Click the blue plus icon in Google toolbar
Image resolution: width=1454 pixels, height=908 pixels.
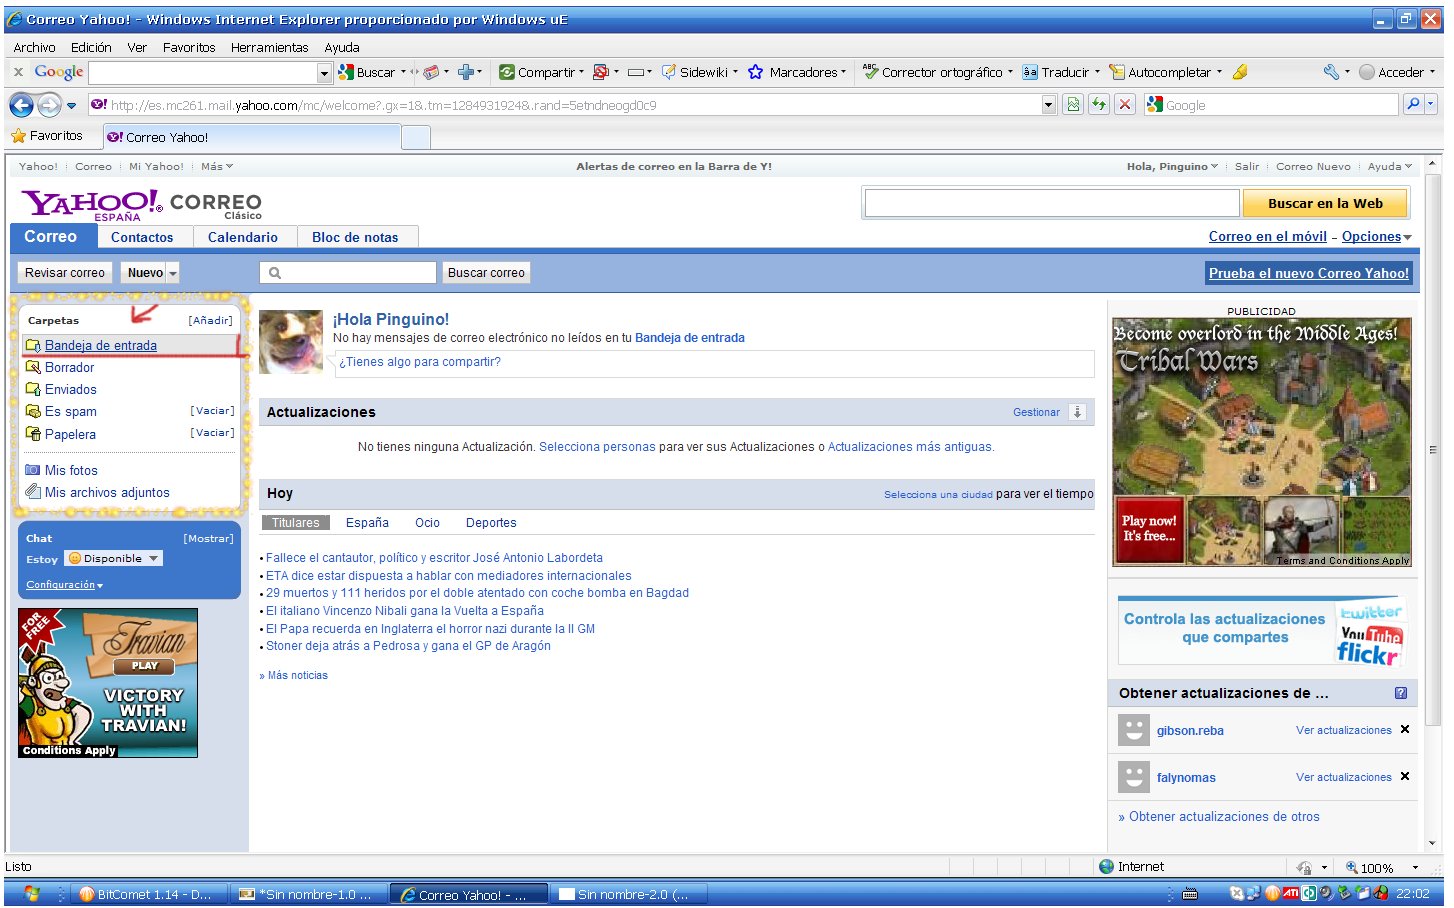click(x=466, y=72)
